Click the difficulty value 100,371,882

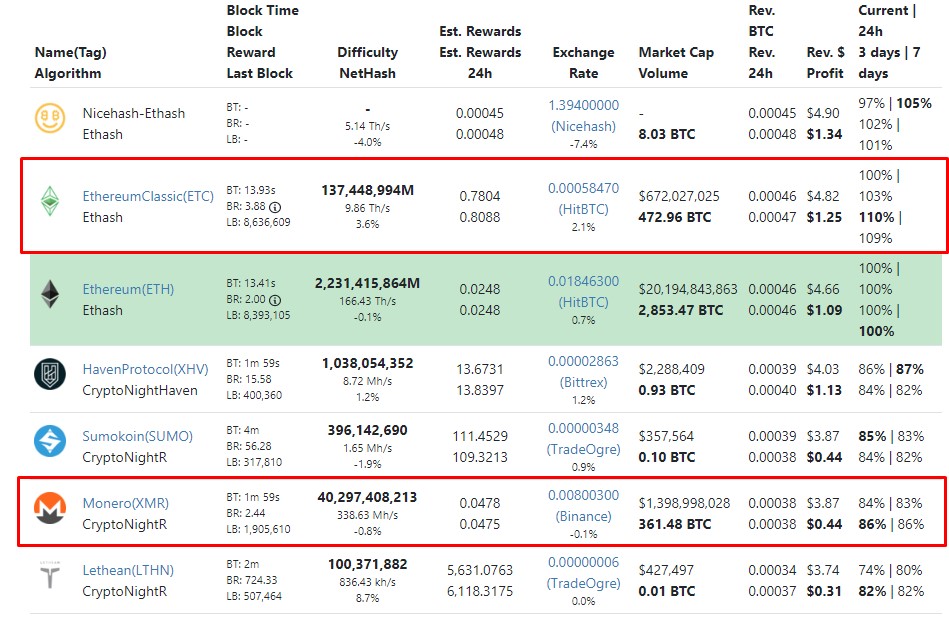tap(367, 564)
